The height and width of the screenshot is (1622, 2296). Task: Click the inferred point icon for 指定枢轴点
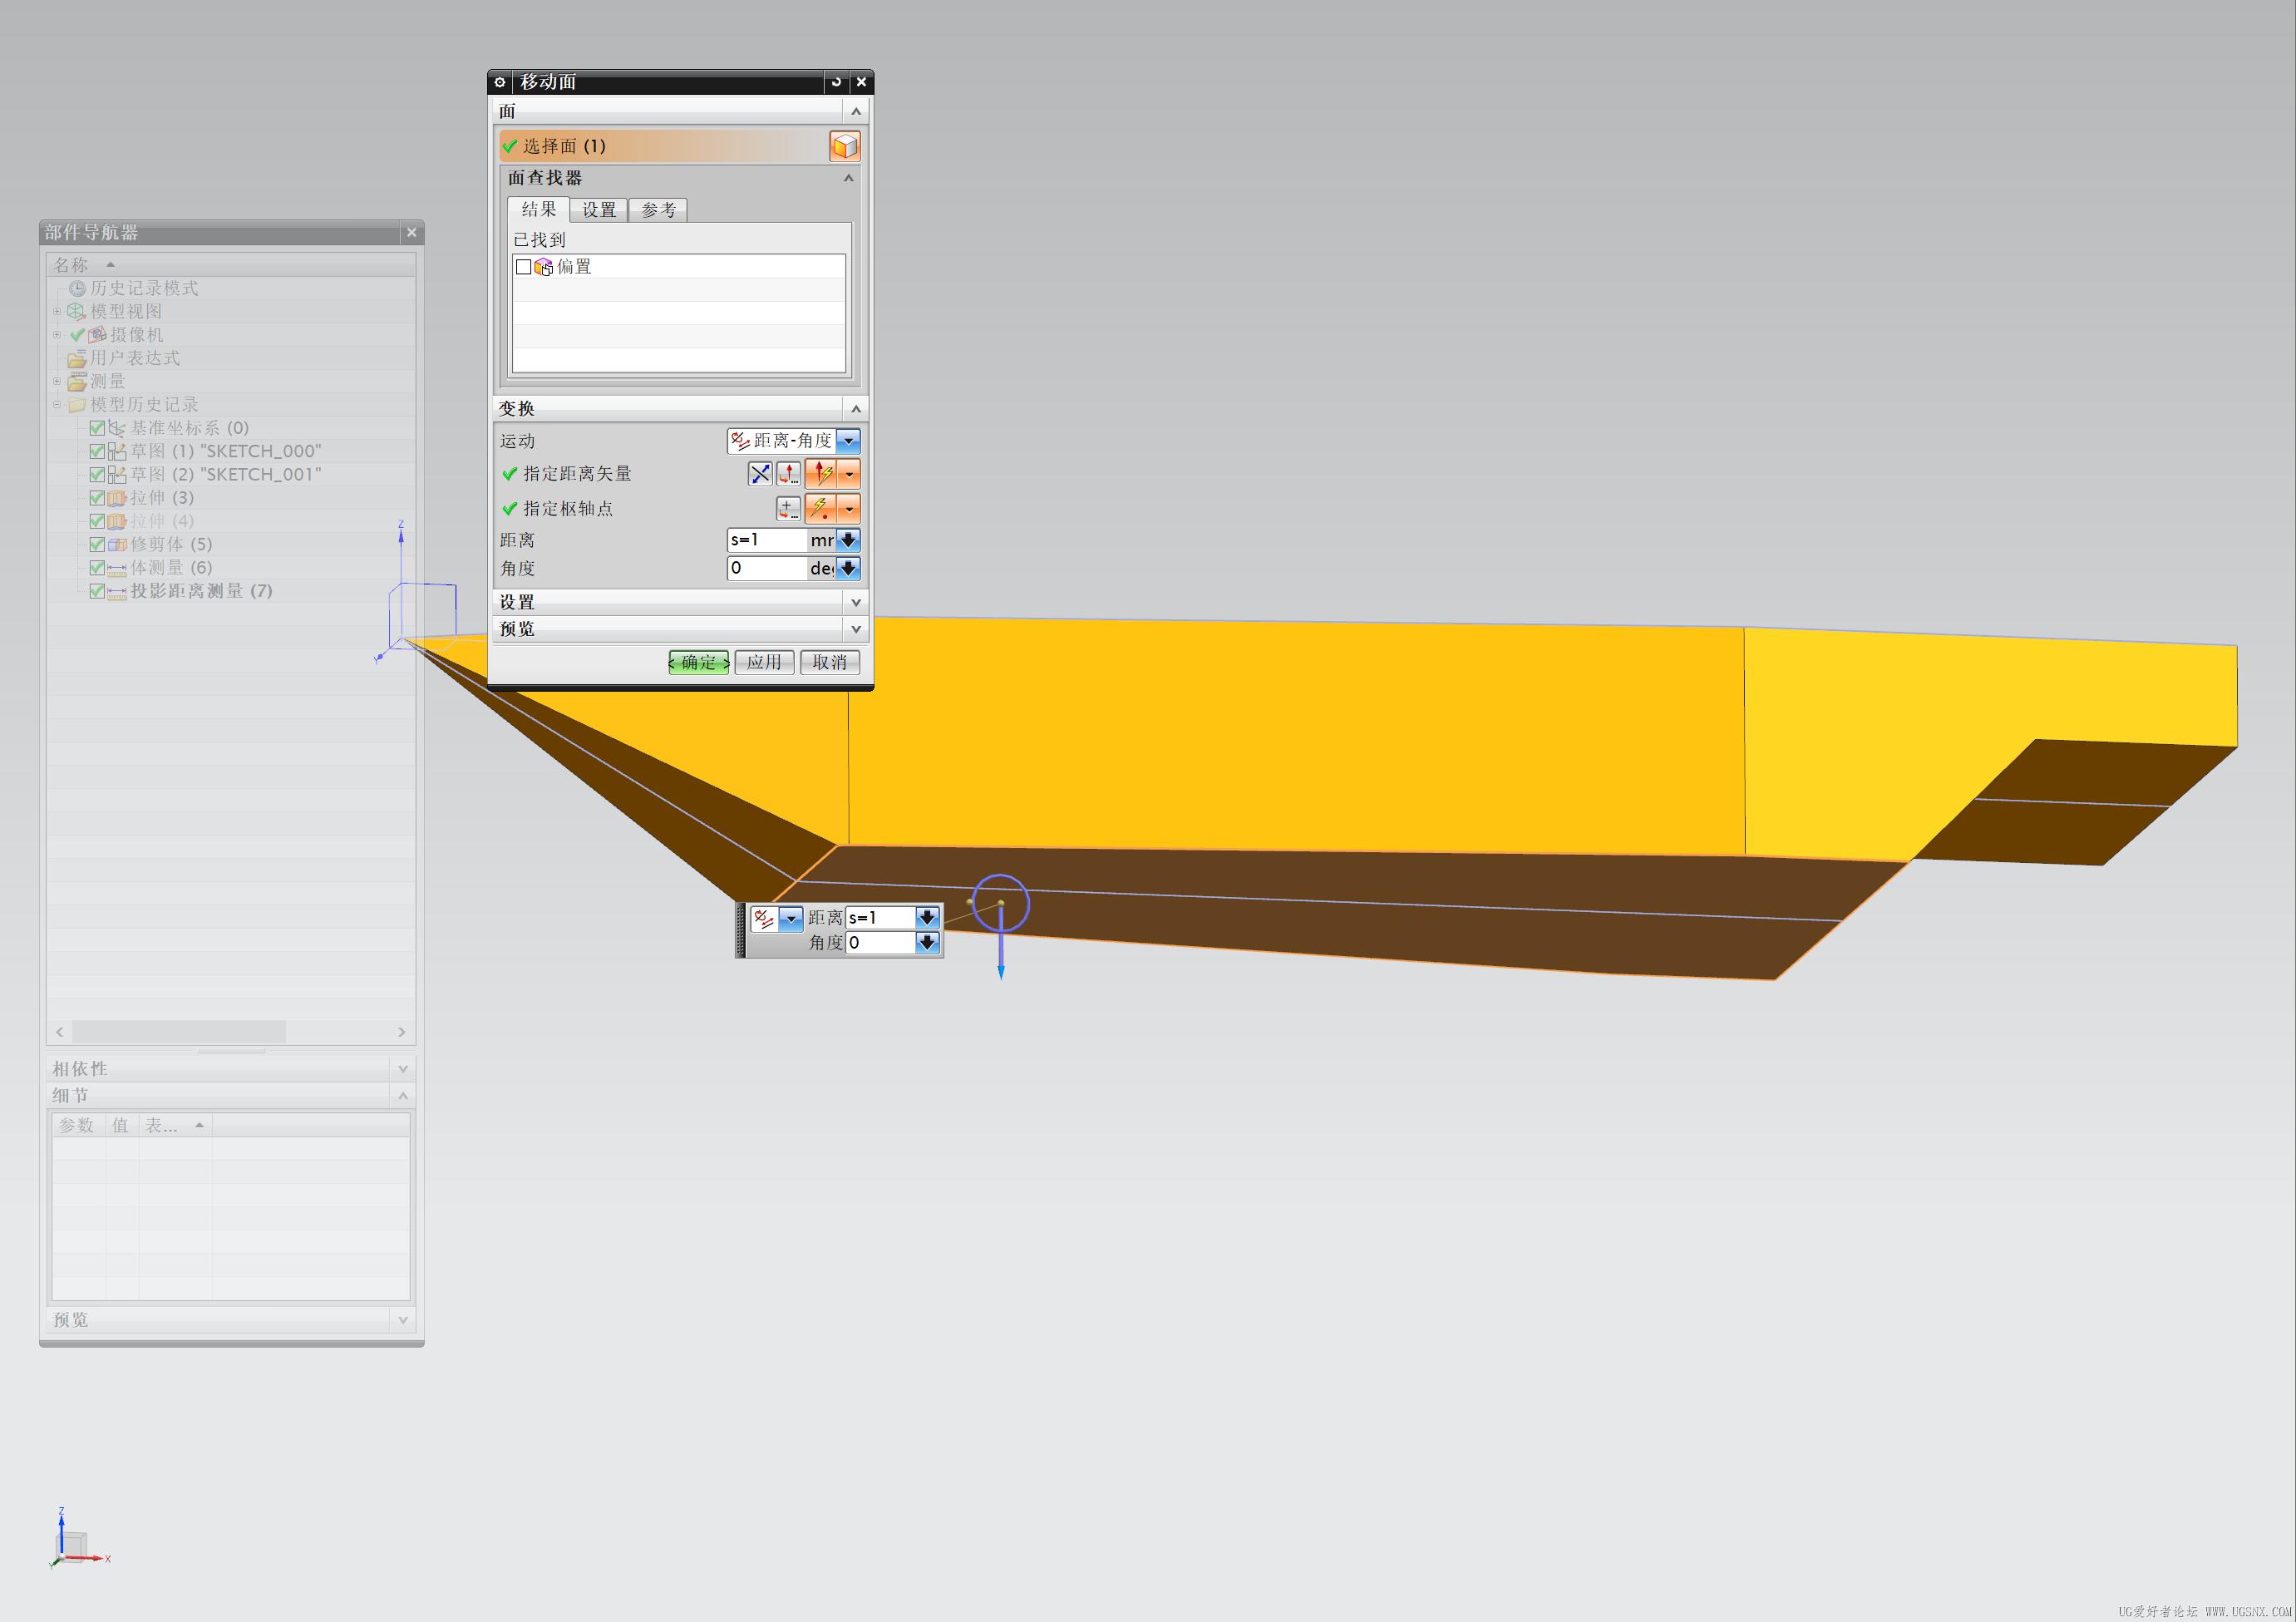point(821,509)
